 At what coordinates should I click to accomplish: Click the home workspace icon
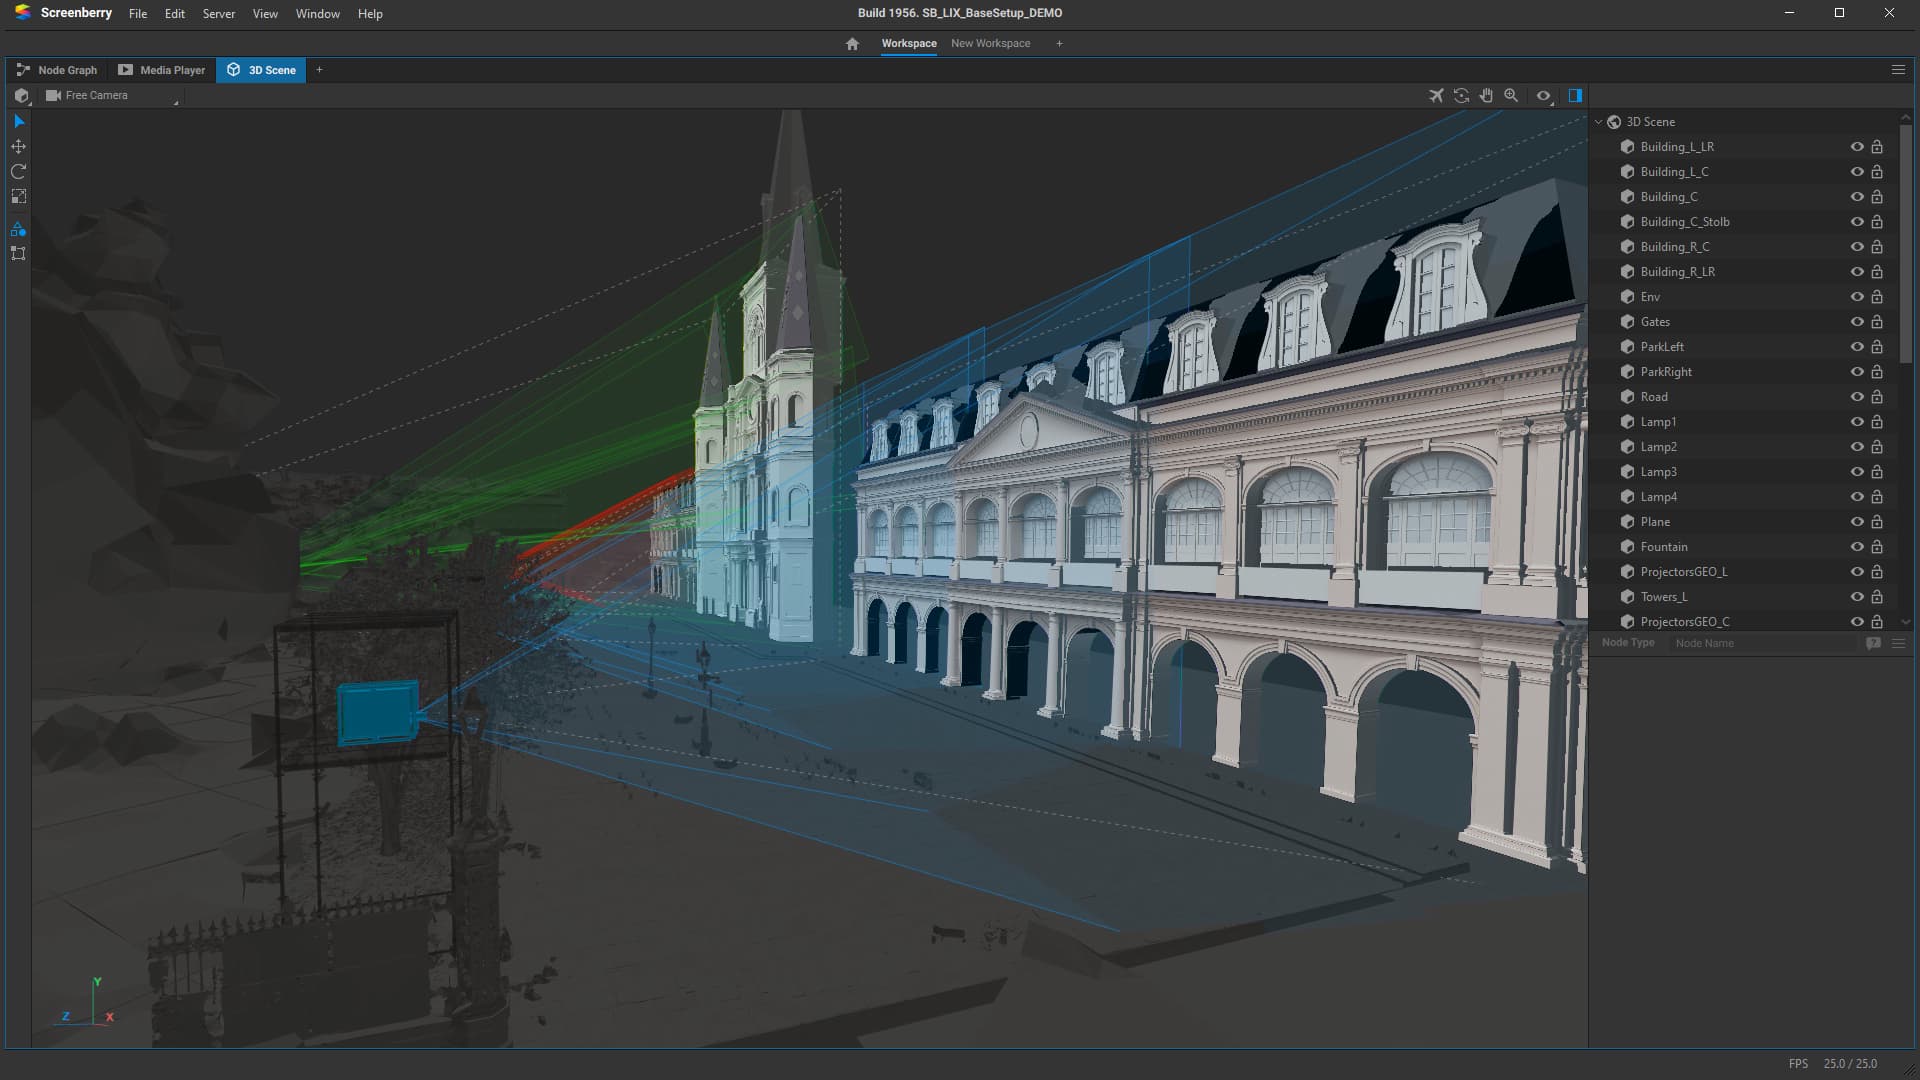[x=852, y=44]
